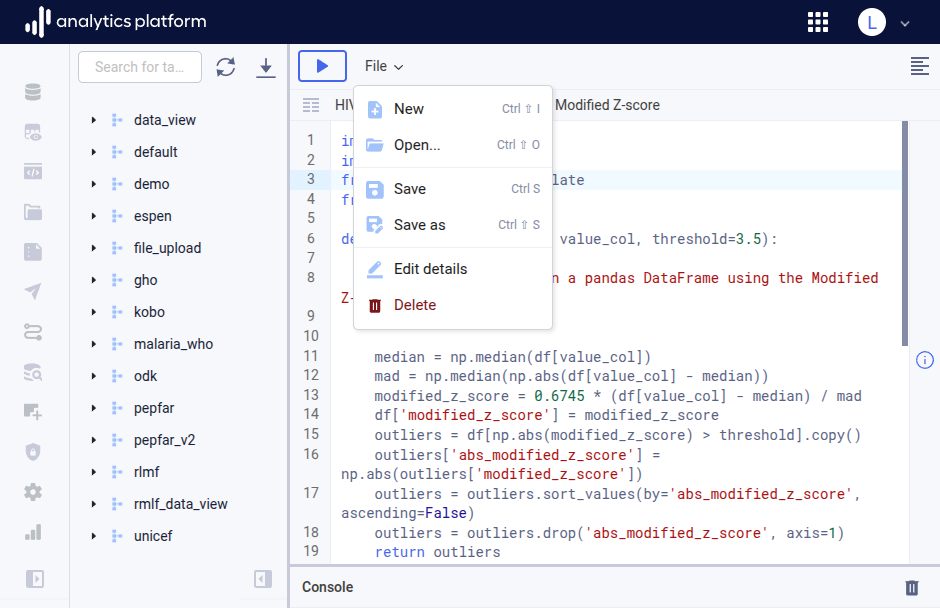The height and width of the screenshot is (608, 940).
Task: Expand the file_upload schema arrow
Action: (94, 248)
